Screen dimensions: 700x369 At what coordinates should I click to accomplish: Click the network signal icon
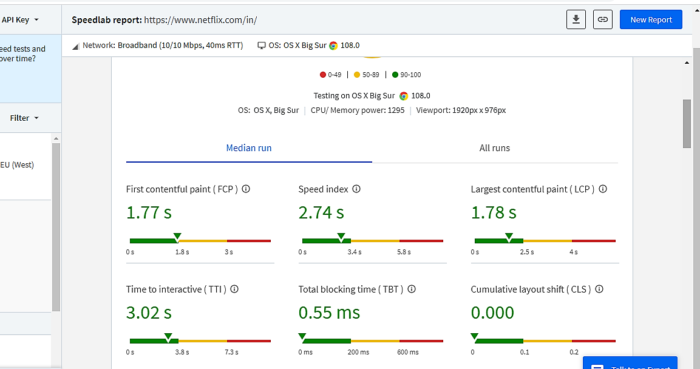(75, 46)
